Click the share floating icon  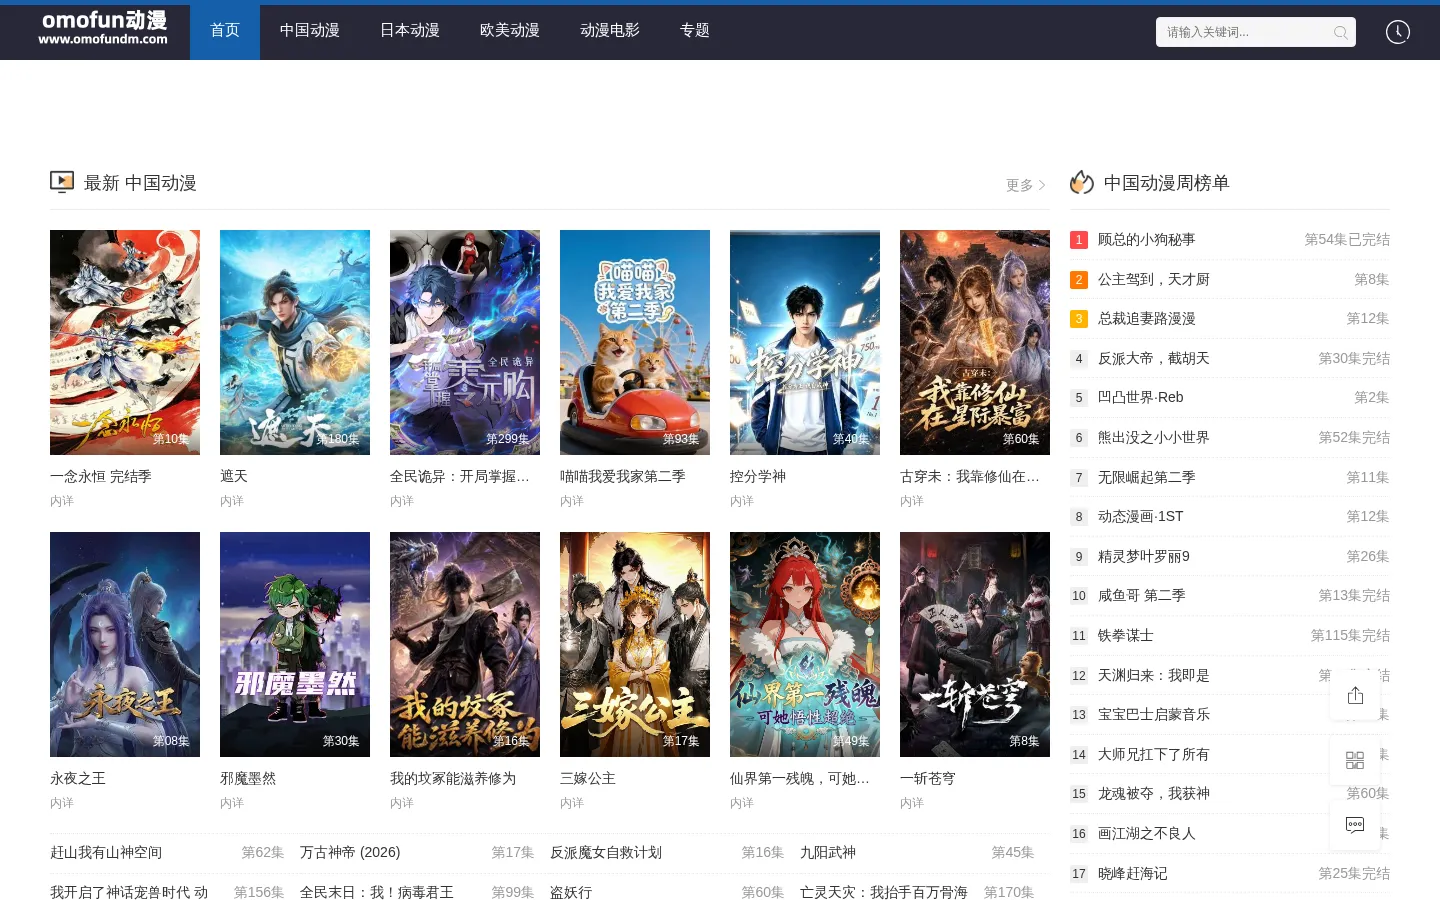[1355, 695]
